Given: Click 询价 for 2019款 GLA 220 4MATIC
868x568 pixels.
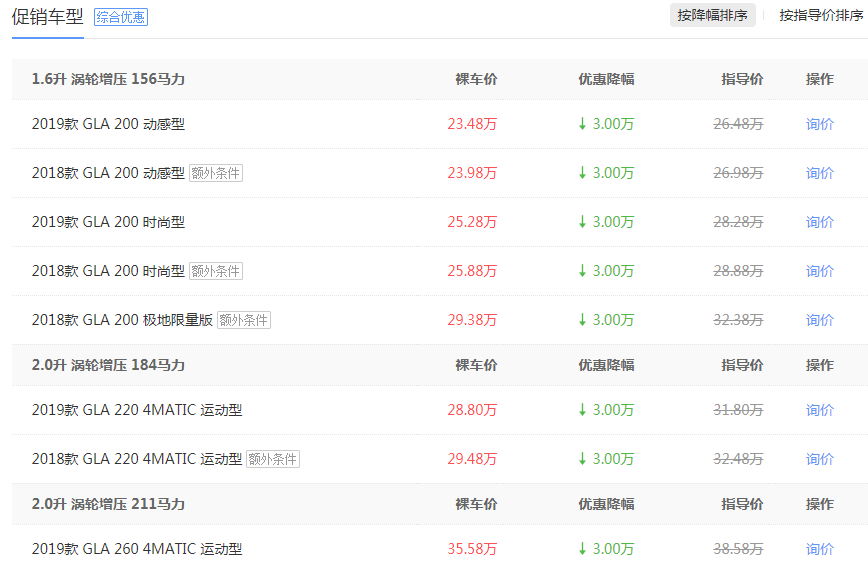Looking at the screenshot, I should coord(820,410).
